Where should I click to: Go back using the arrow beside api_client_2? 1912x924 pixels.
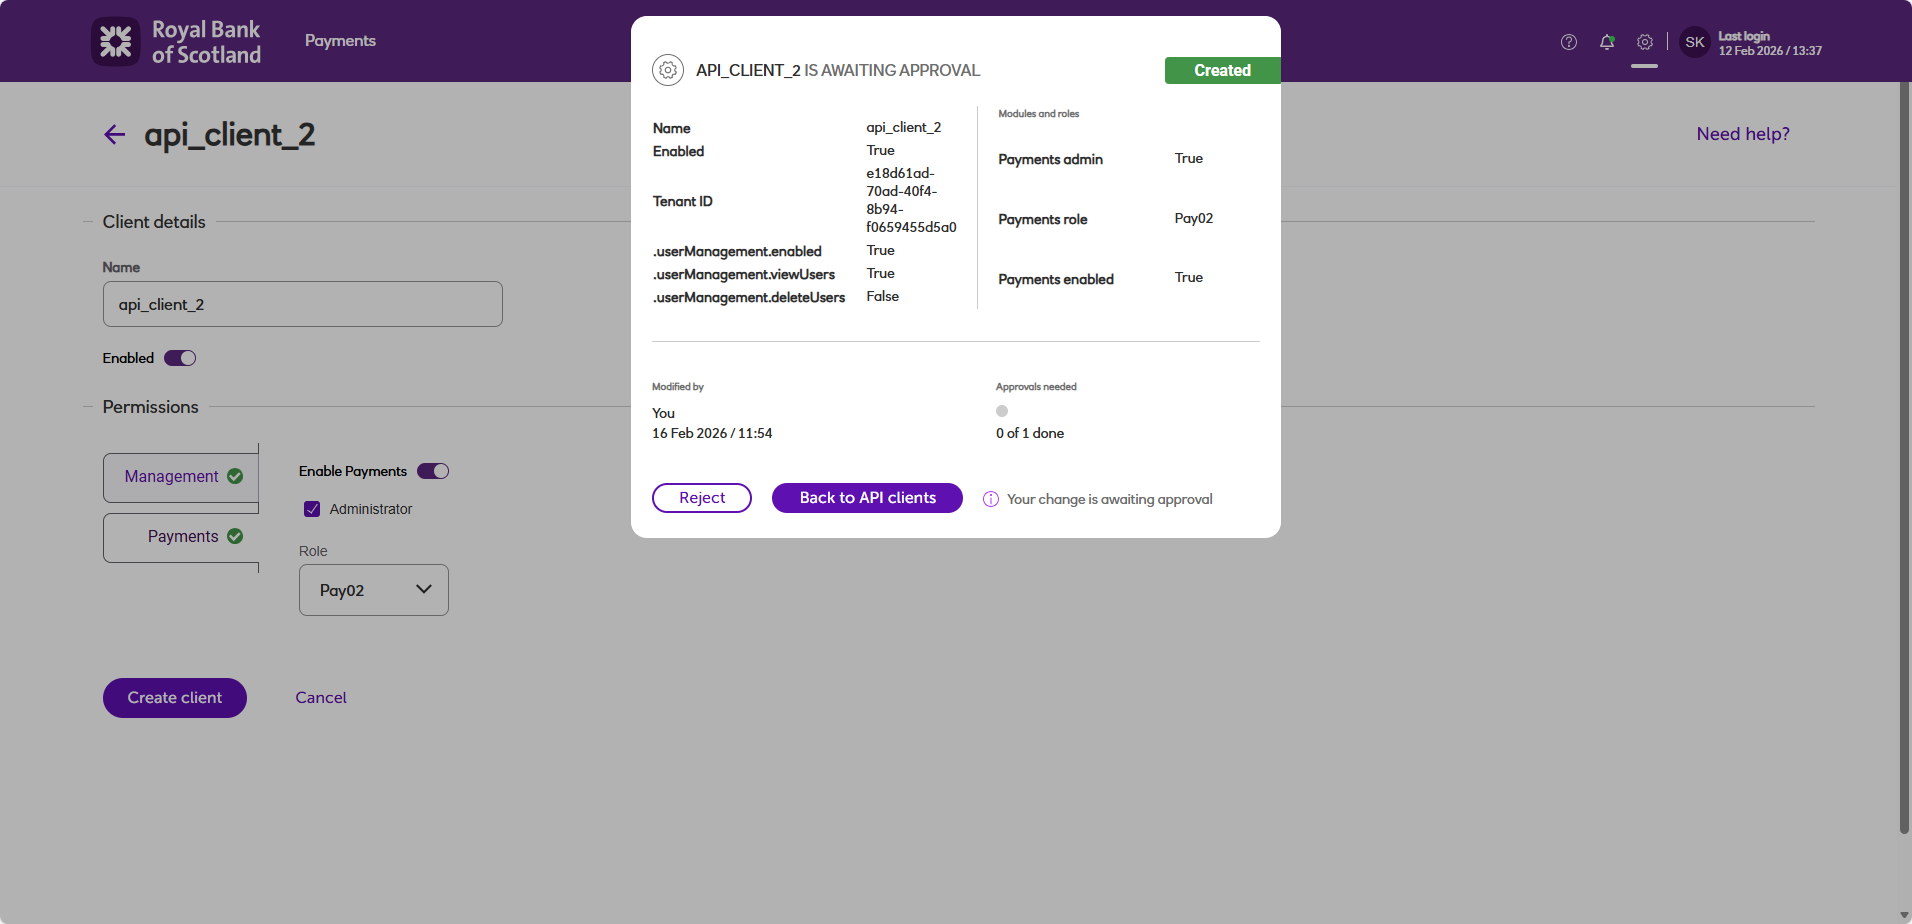(x=115, y=134)
